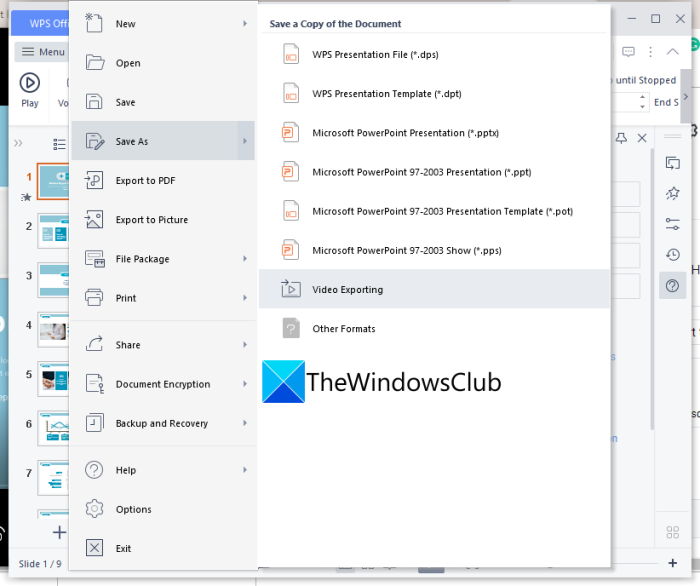Expand the Document Encryption submenu arrow

click(245, 384)
